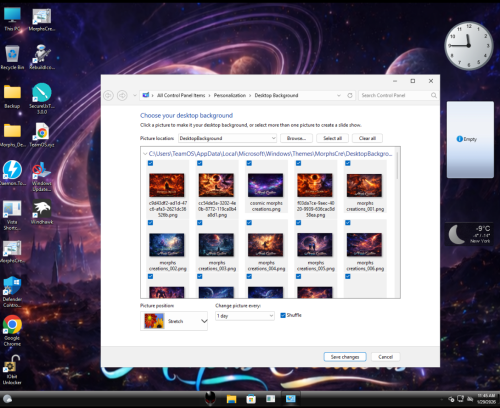Collapse the DesktopBackground folder path group
The width and height of the screenshot is (500, 408).
click(145, 154)
